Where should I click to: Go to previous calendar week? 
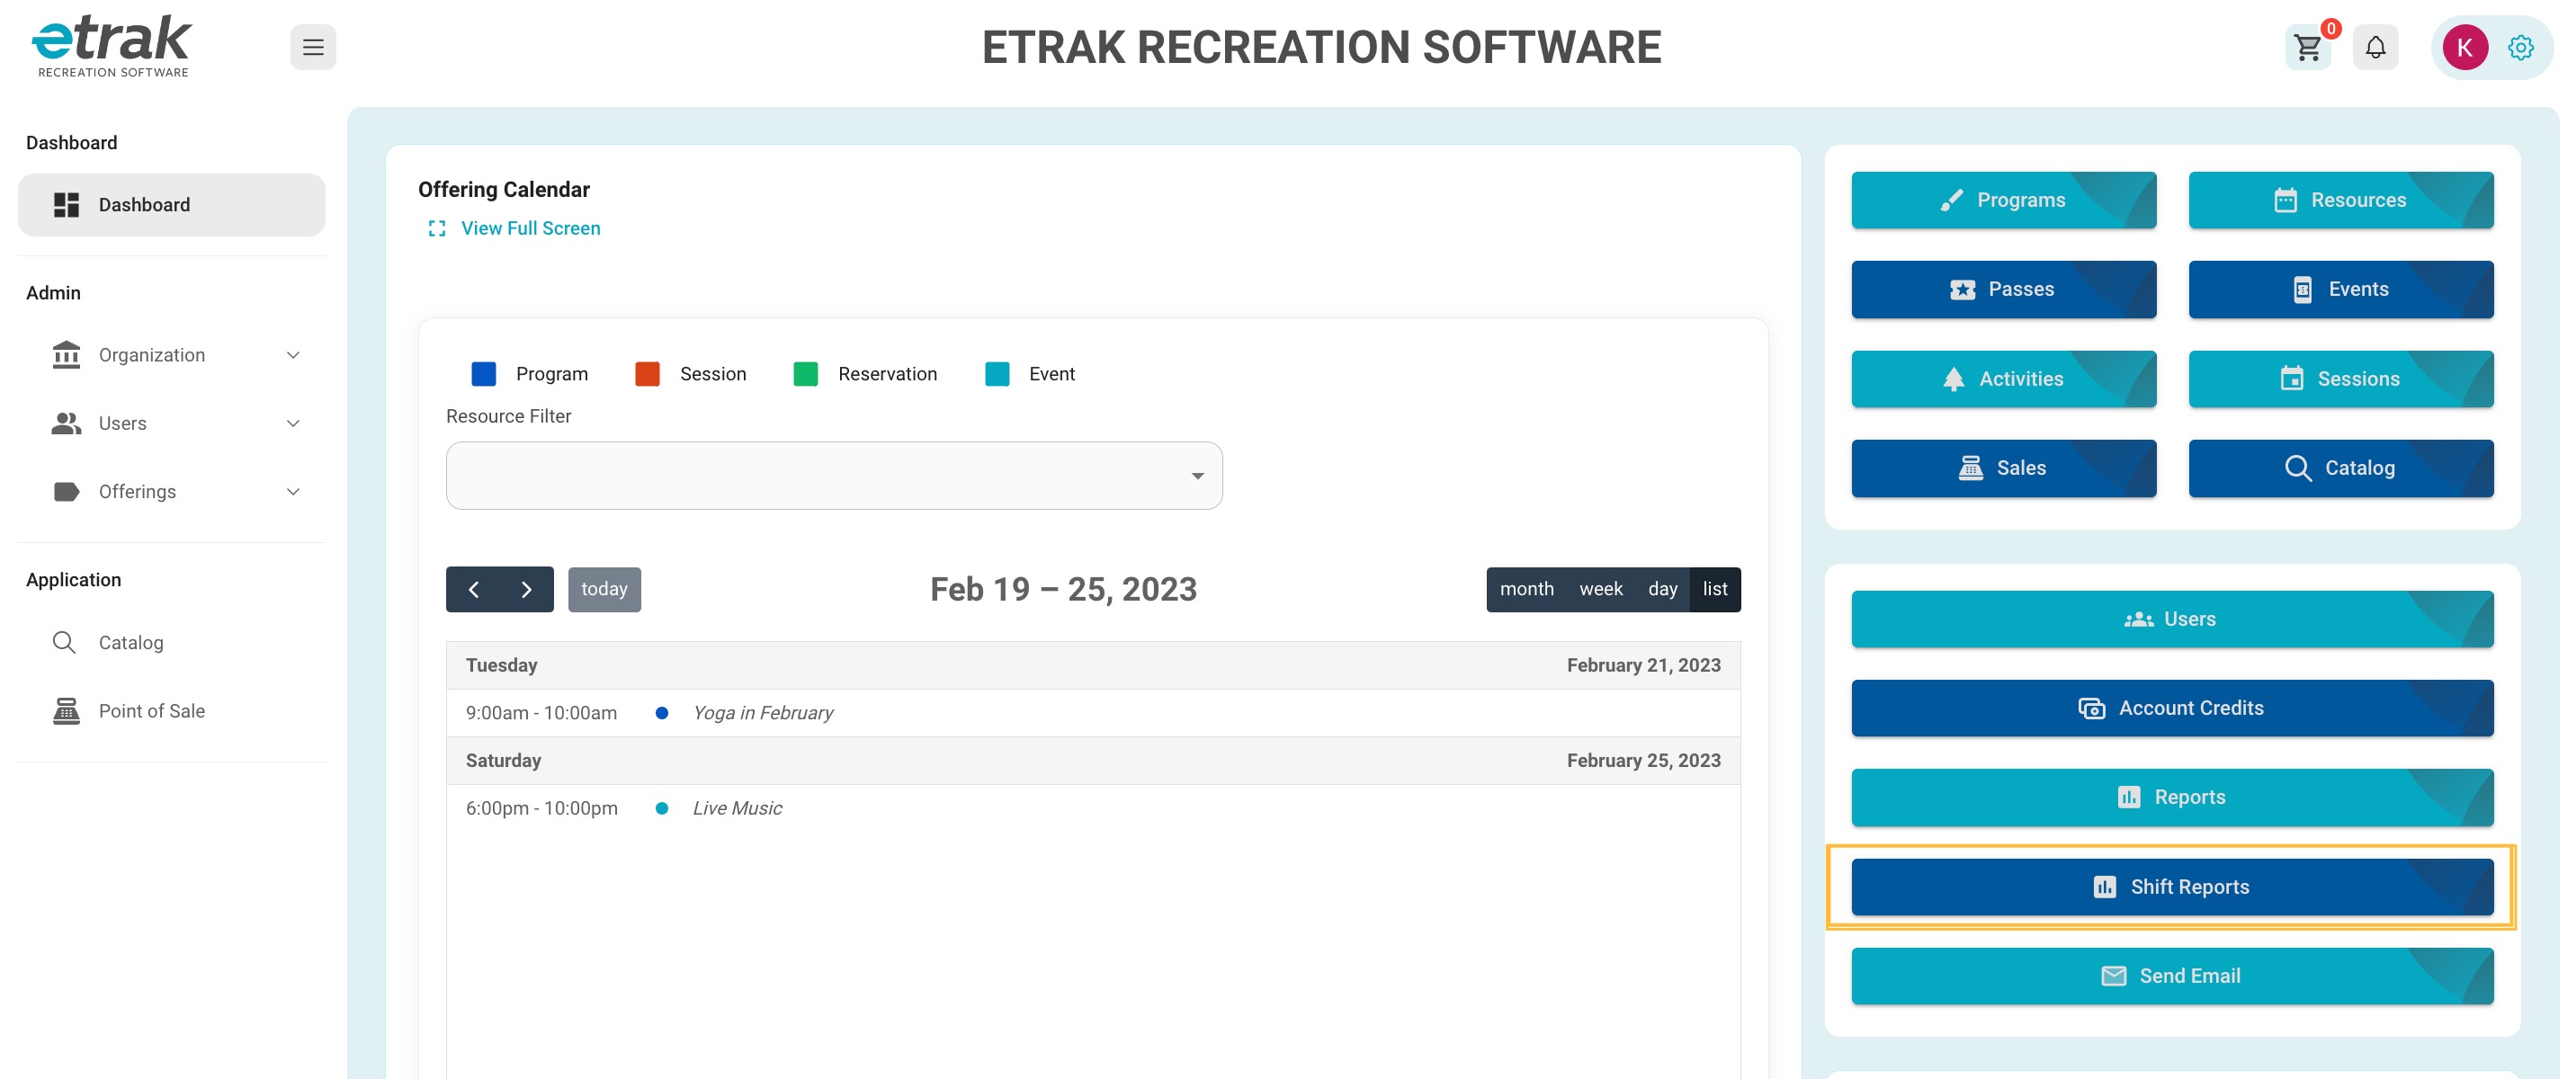pos(473,590)
